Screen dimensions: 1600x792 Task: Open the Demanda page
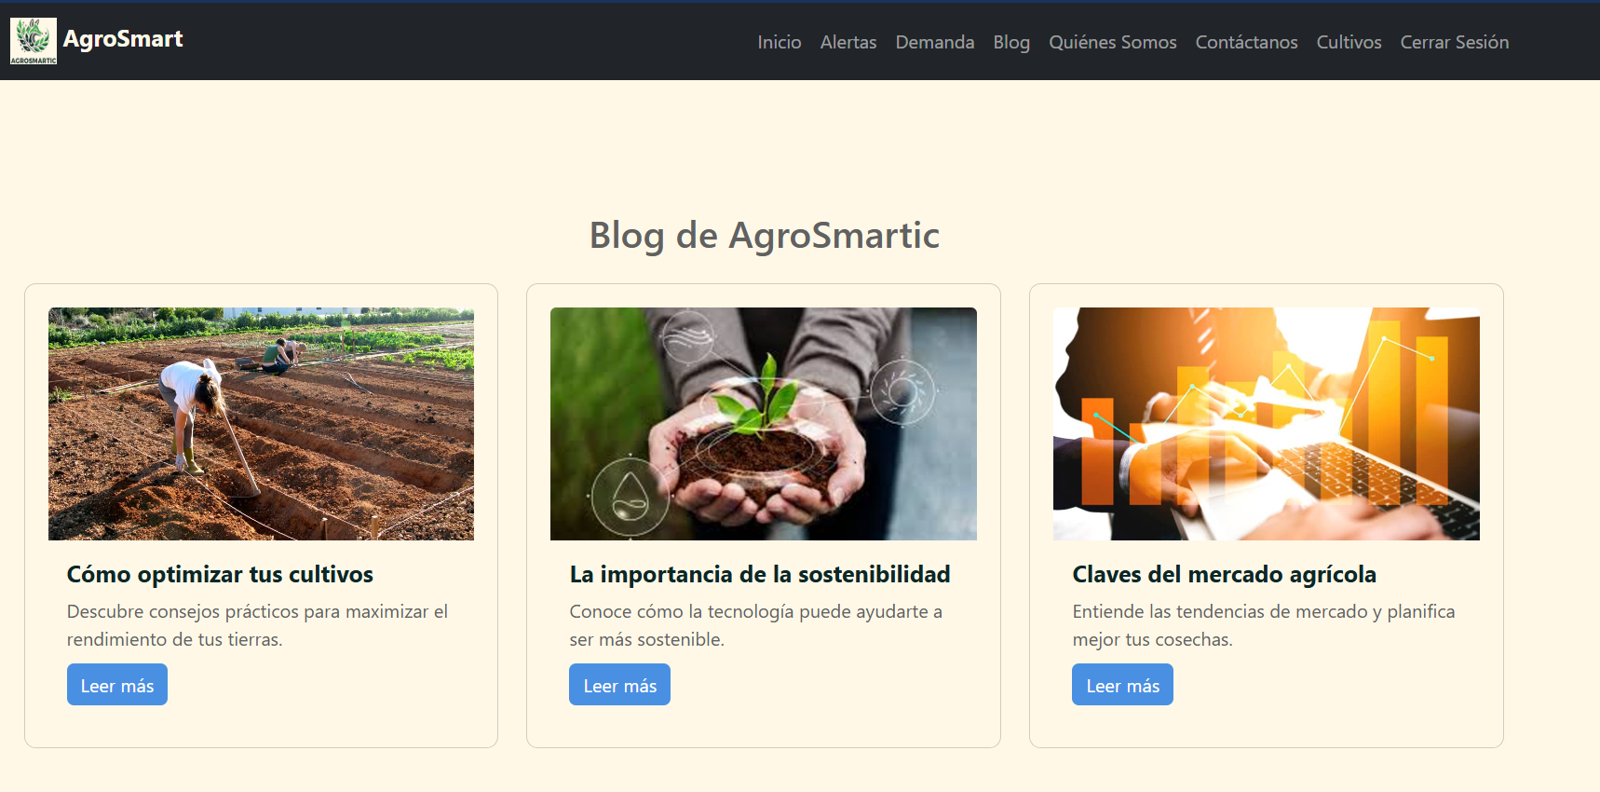(x=935, y=42)
